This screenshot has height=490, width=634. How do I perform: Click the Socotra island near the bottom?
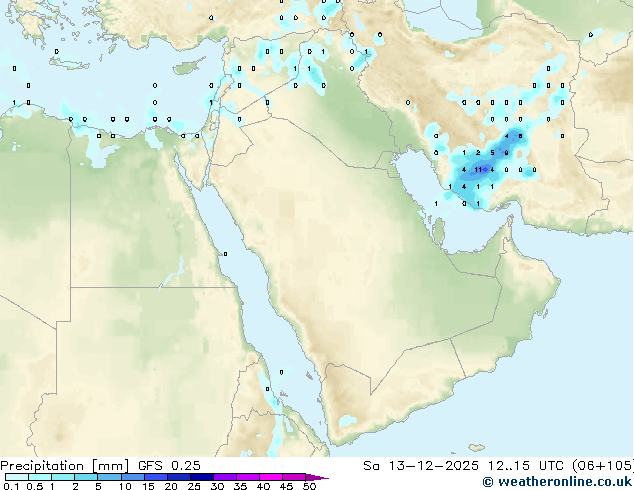[x=477, y=448]
